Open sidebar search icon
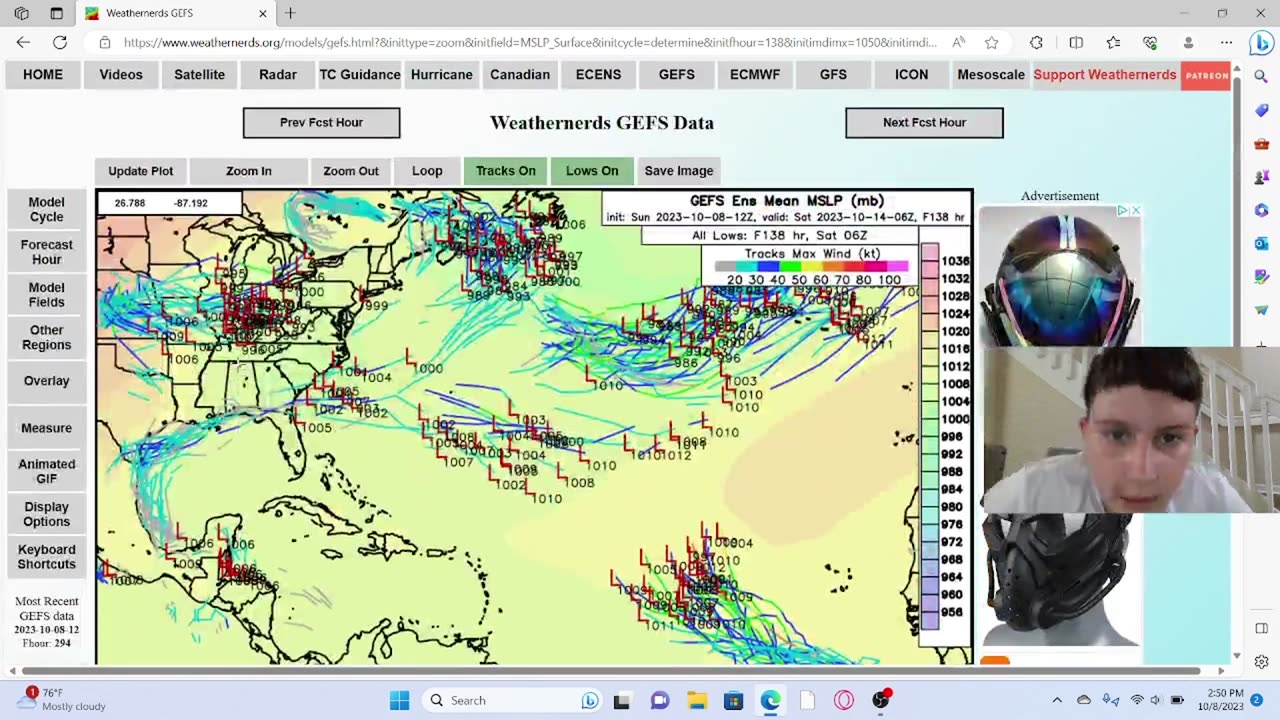 1261,76
